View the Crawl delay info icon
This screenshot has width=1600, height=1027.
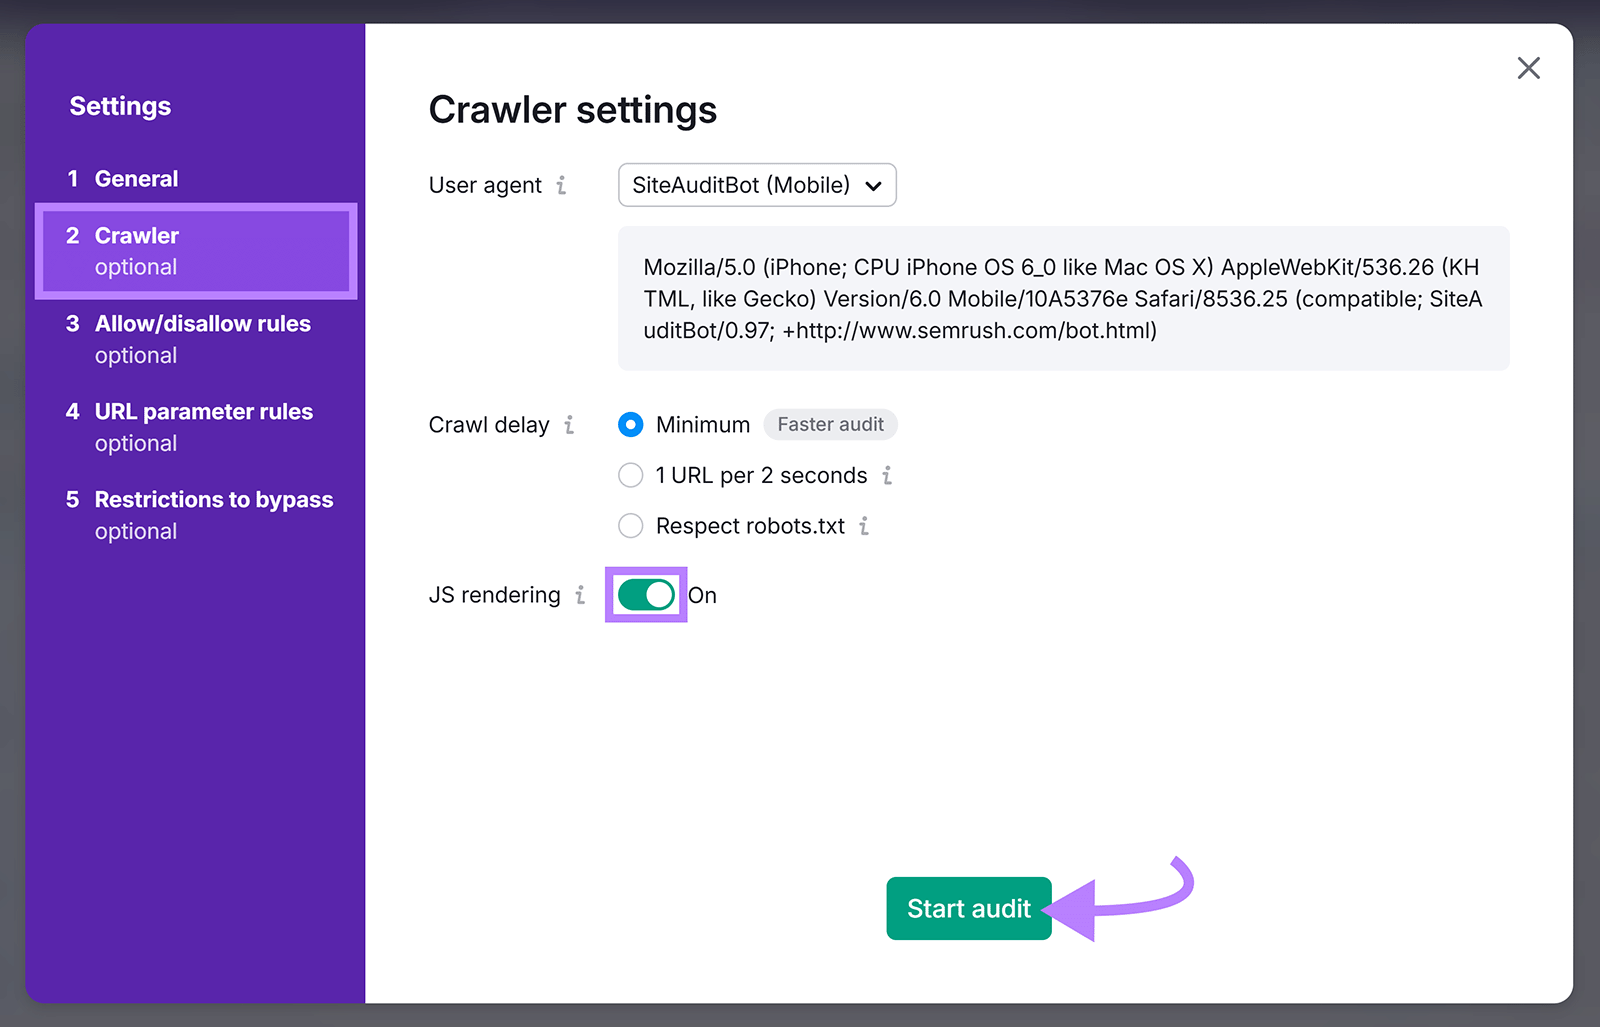pos(570,425)
